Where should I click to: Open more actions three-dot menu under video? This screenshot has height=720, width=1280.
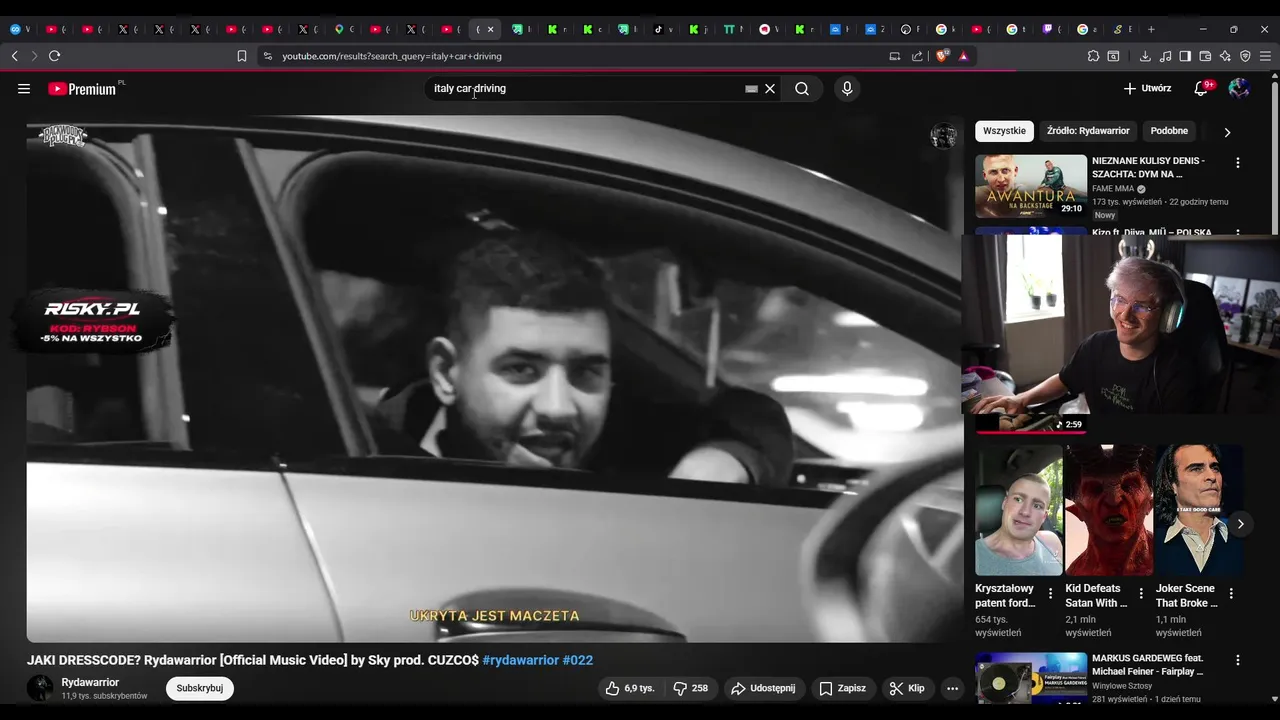coord(952,688)
